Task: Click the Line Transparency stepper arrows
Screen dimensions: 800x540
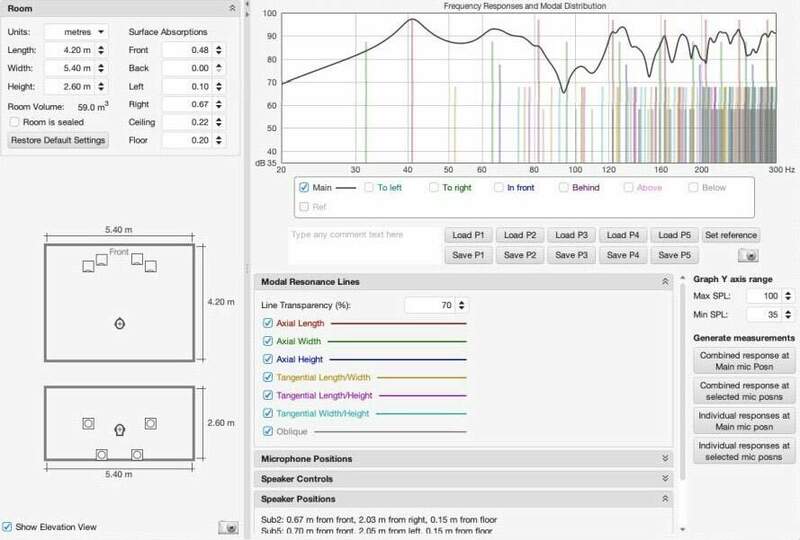Action: (462, 304)
